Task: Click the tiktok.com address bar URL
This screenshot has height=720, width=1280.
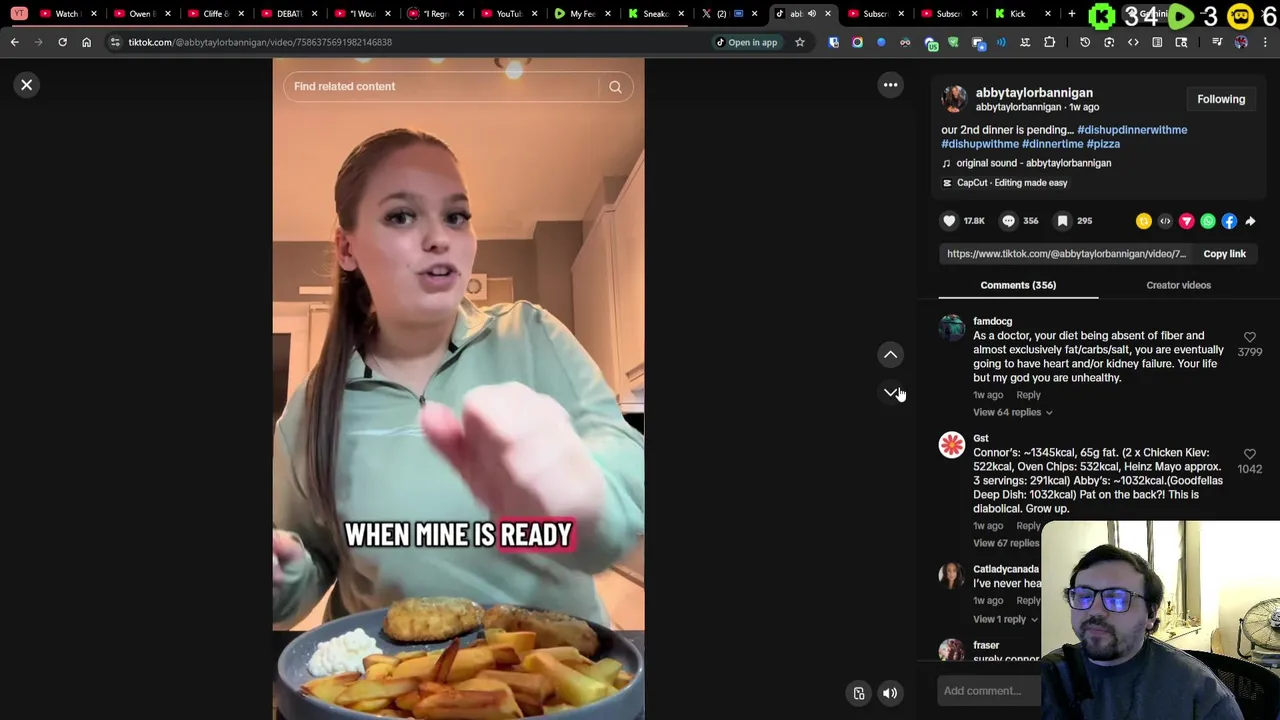Action: tap(260, 42)
